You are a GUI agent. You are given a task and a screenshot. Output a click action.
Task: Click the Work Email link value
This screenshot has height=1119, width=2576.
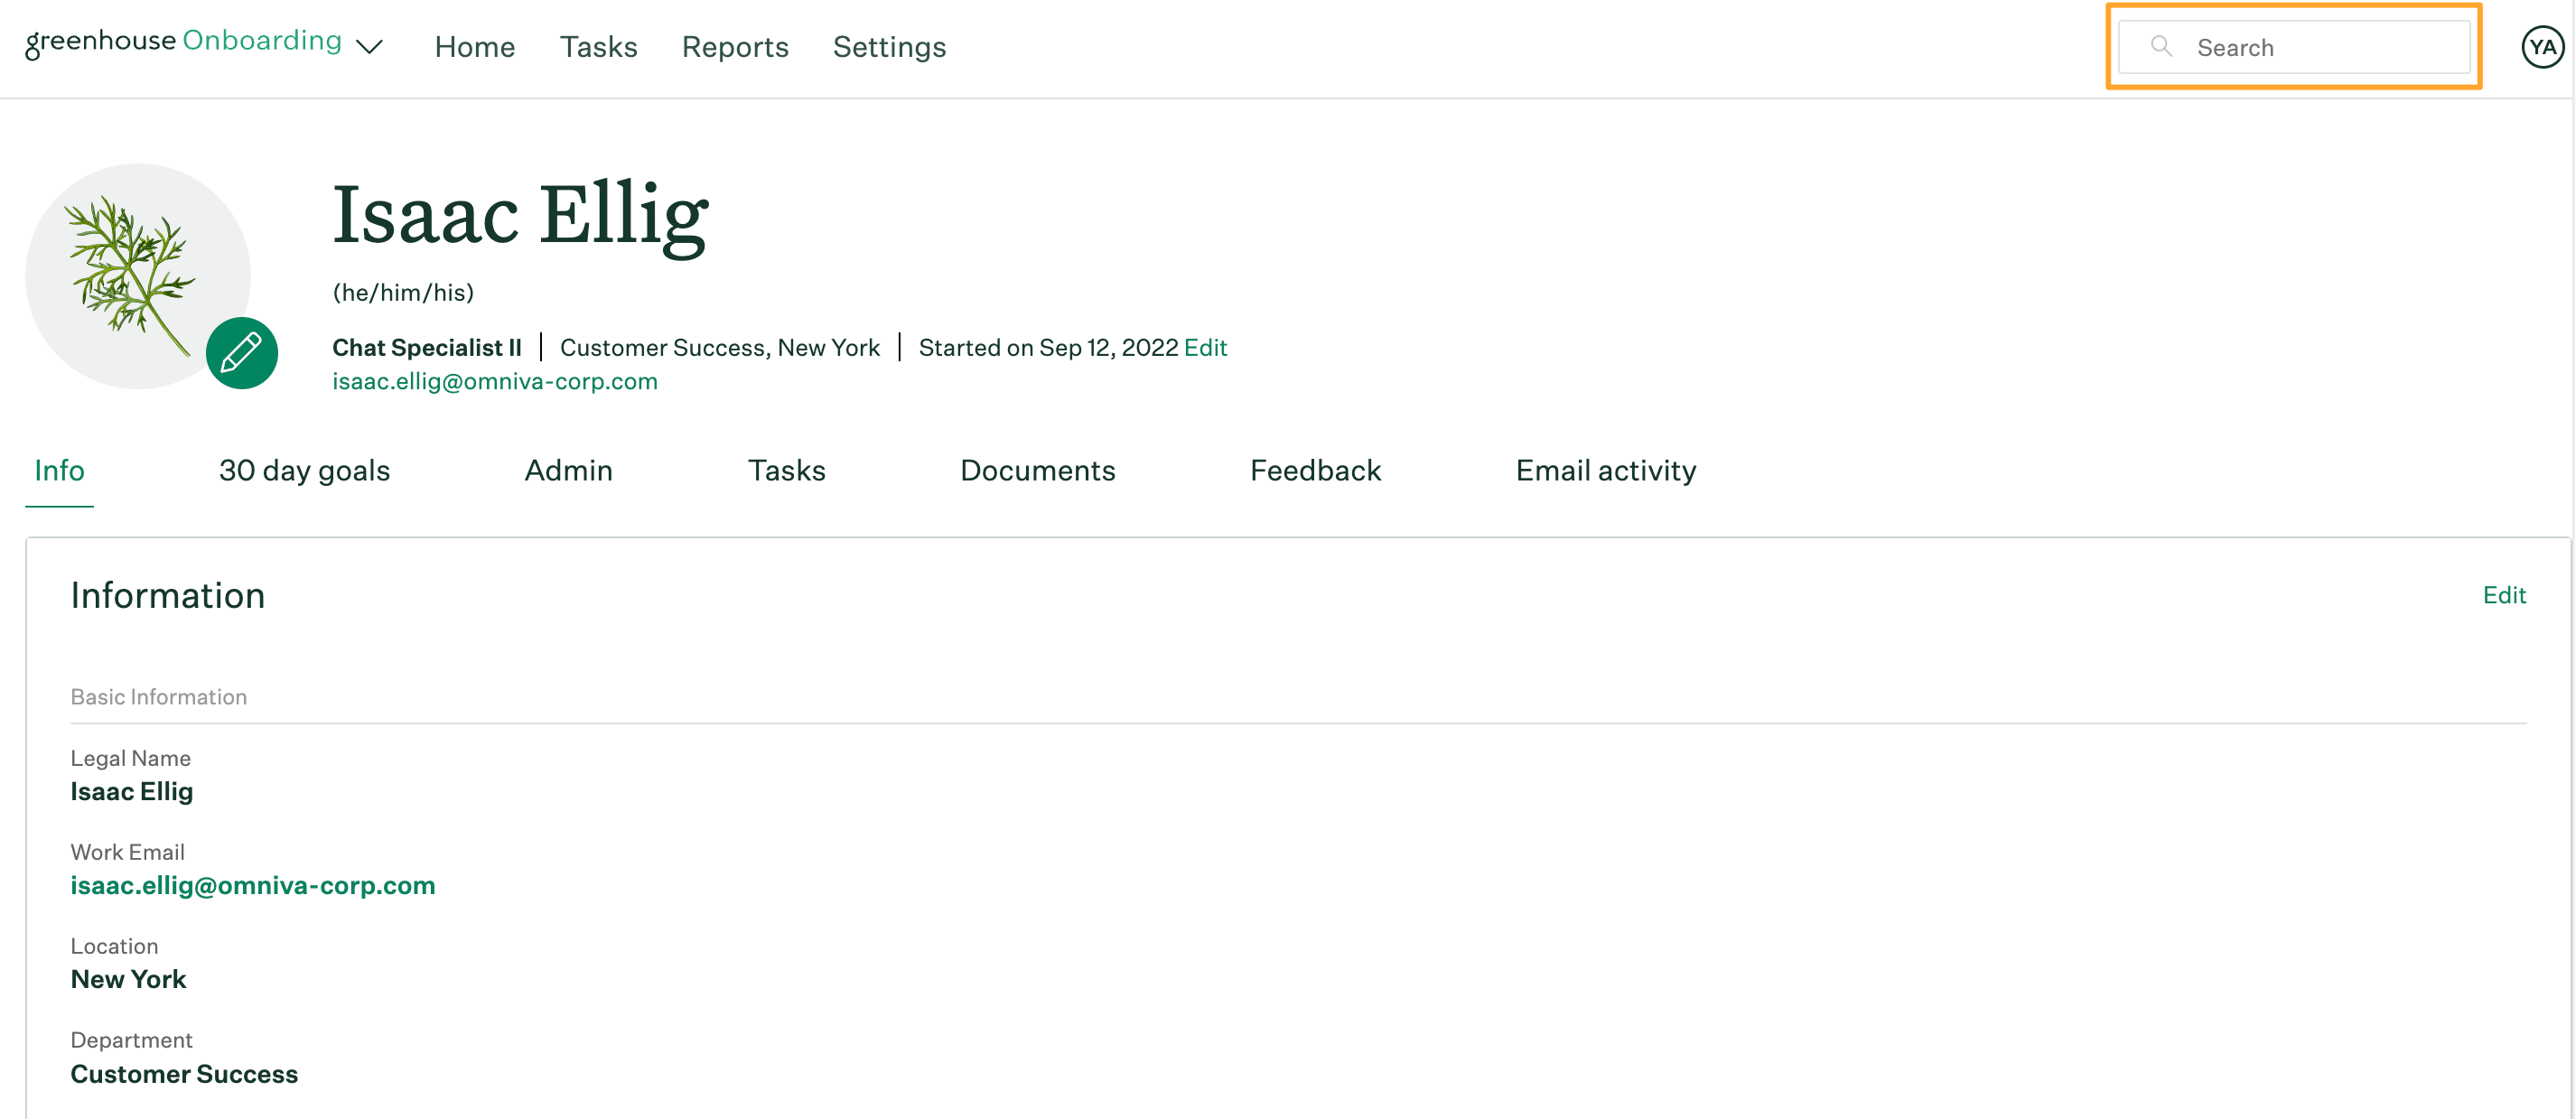coord(252,885)
